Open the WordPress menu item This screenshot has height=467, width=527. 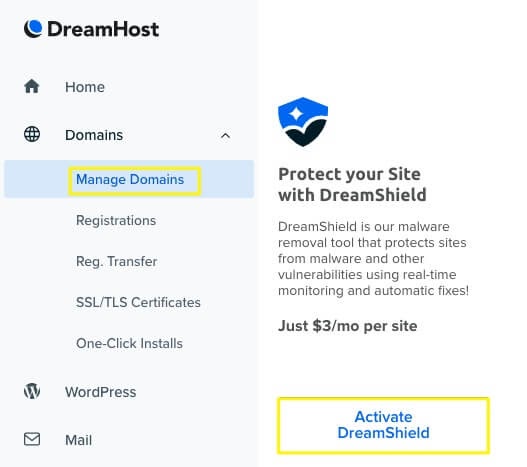[100, 392]
